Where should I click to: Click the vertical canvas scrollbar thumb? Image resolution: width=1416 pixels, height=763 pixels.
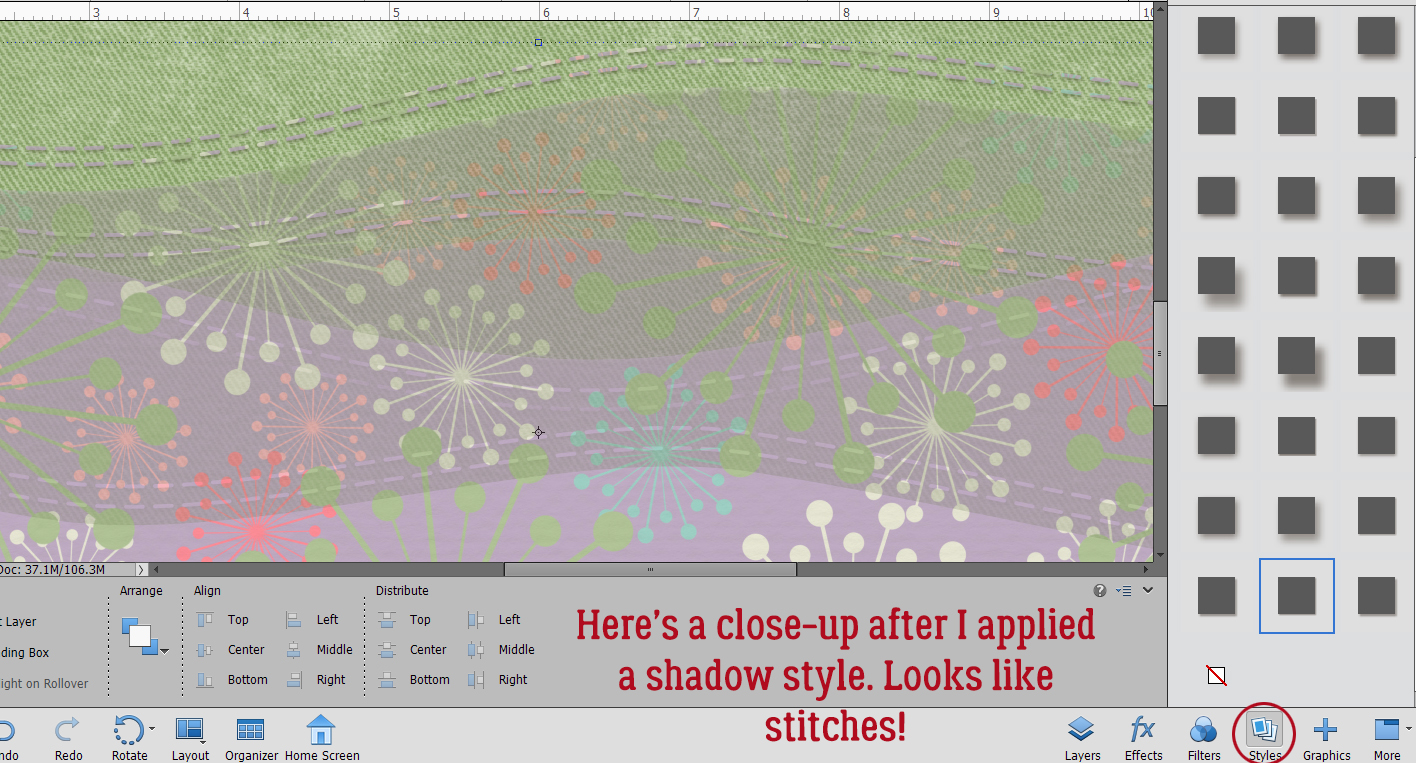click(x=1160, y=353)
